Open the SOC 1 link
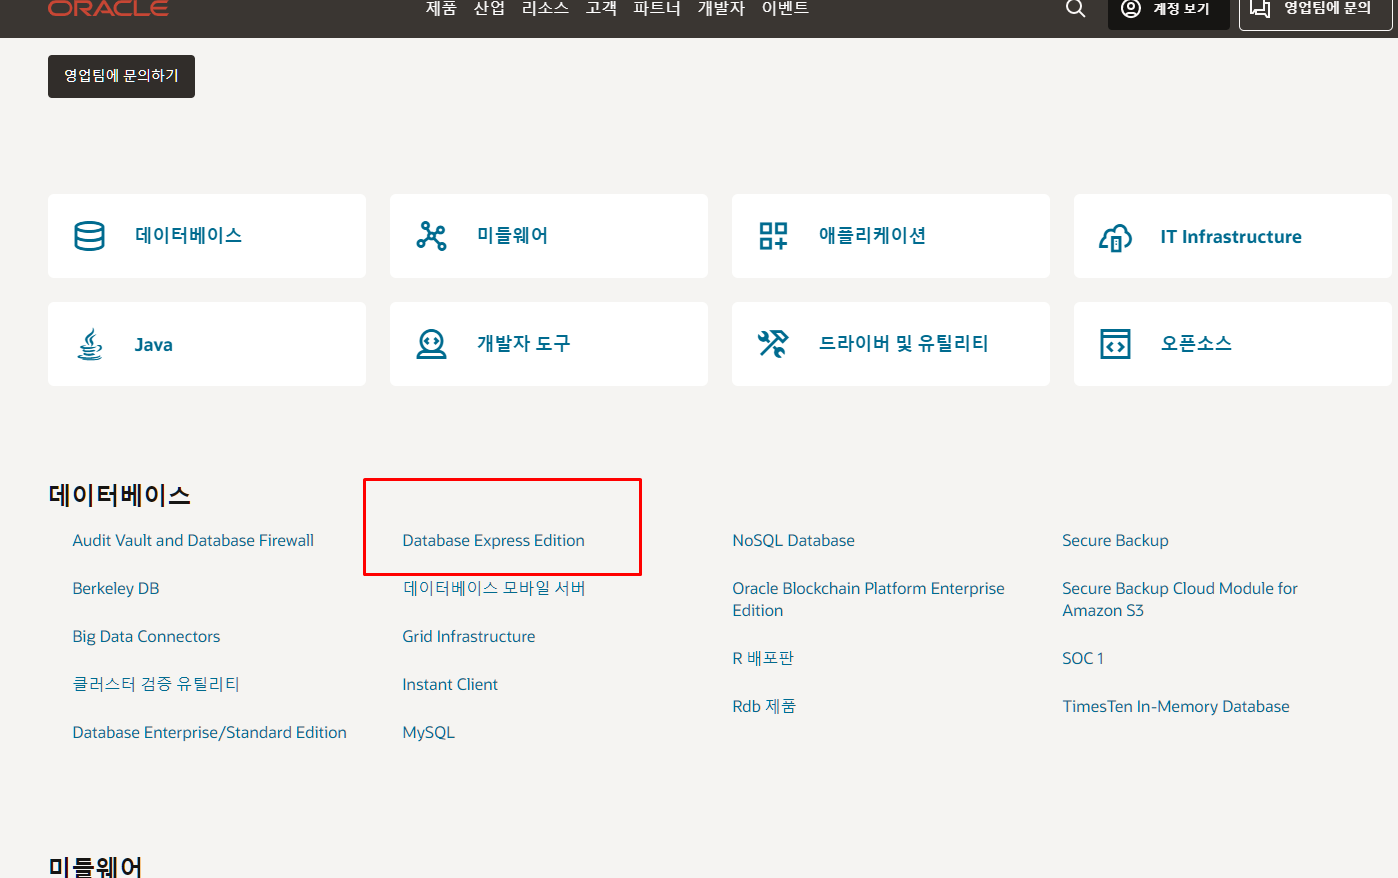This screenshot has height=878, width=1398. click(x=1083, y=658)
